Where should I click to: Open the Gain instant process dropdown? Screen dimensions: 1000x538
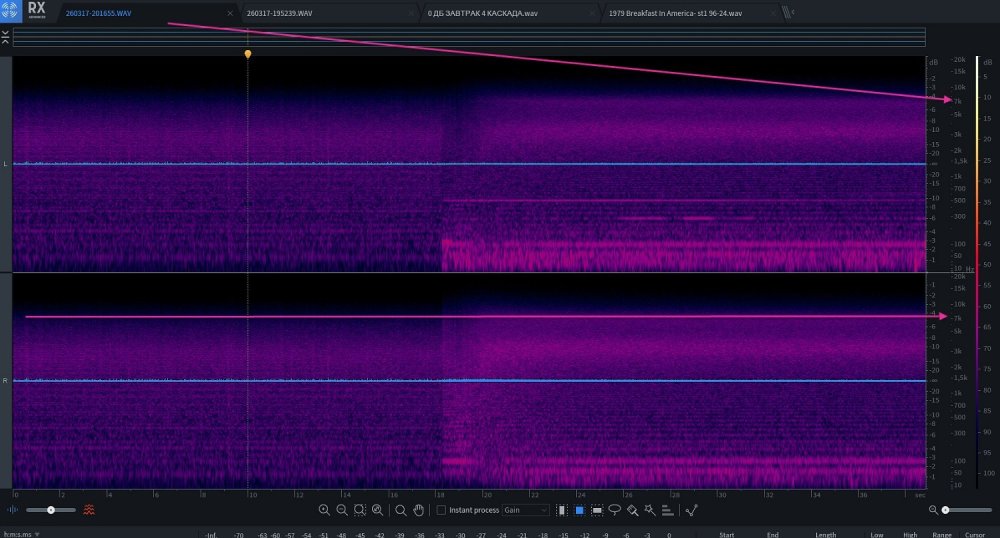pos(525,510)
